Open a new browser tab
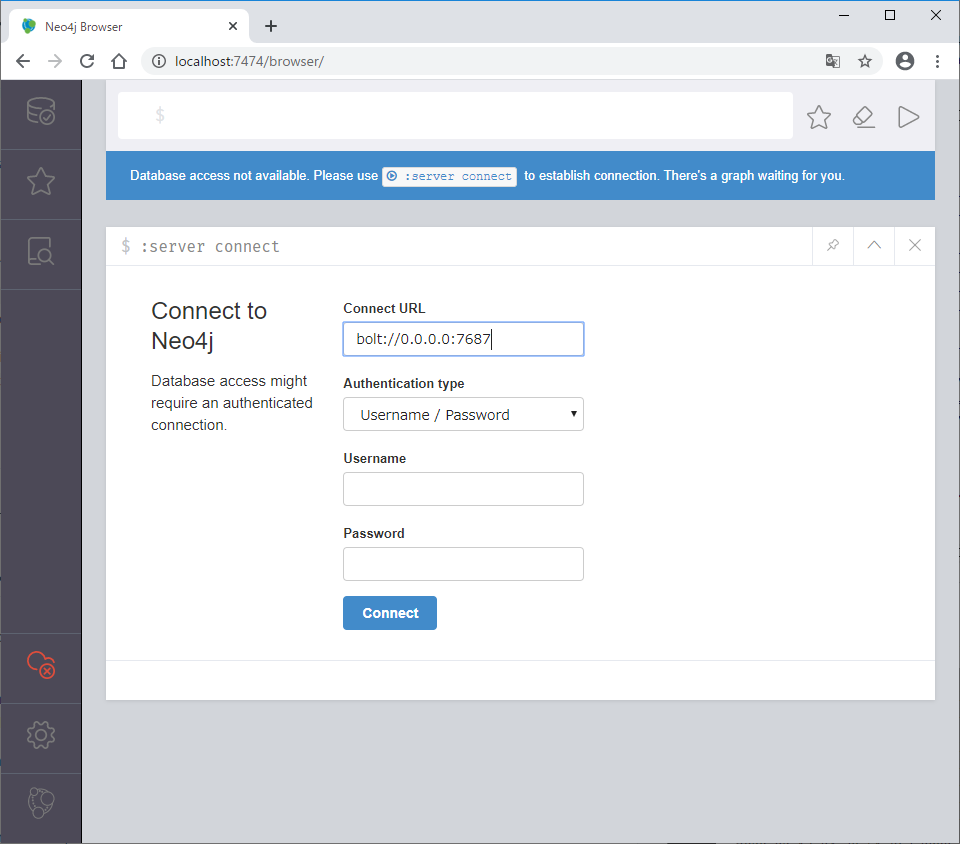The height and width of the screenshot is (844, 960). pyautogui.click(x=271, y=26)
